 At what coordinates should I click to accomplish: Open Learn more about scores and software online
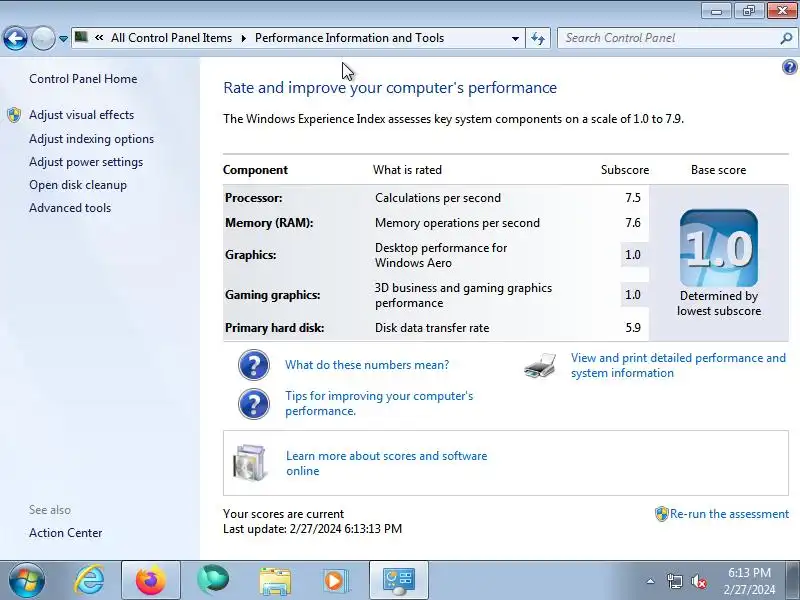coord(387,463)
